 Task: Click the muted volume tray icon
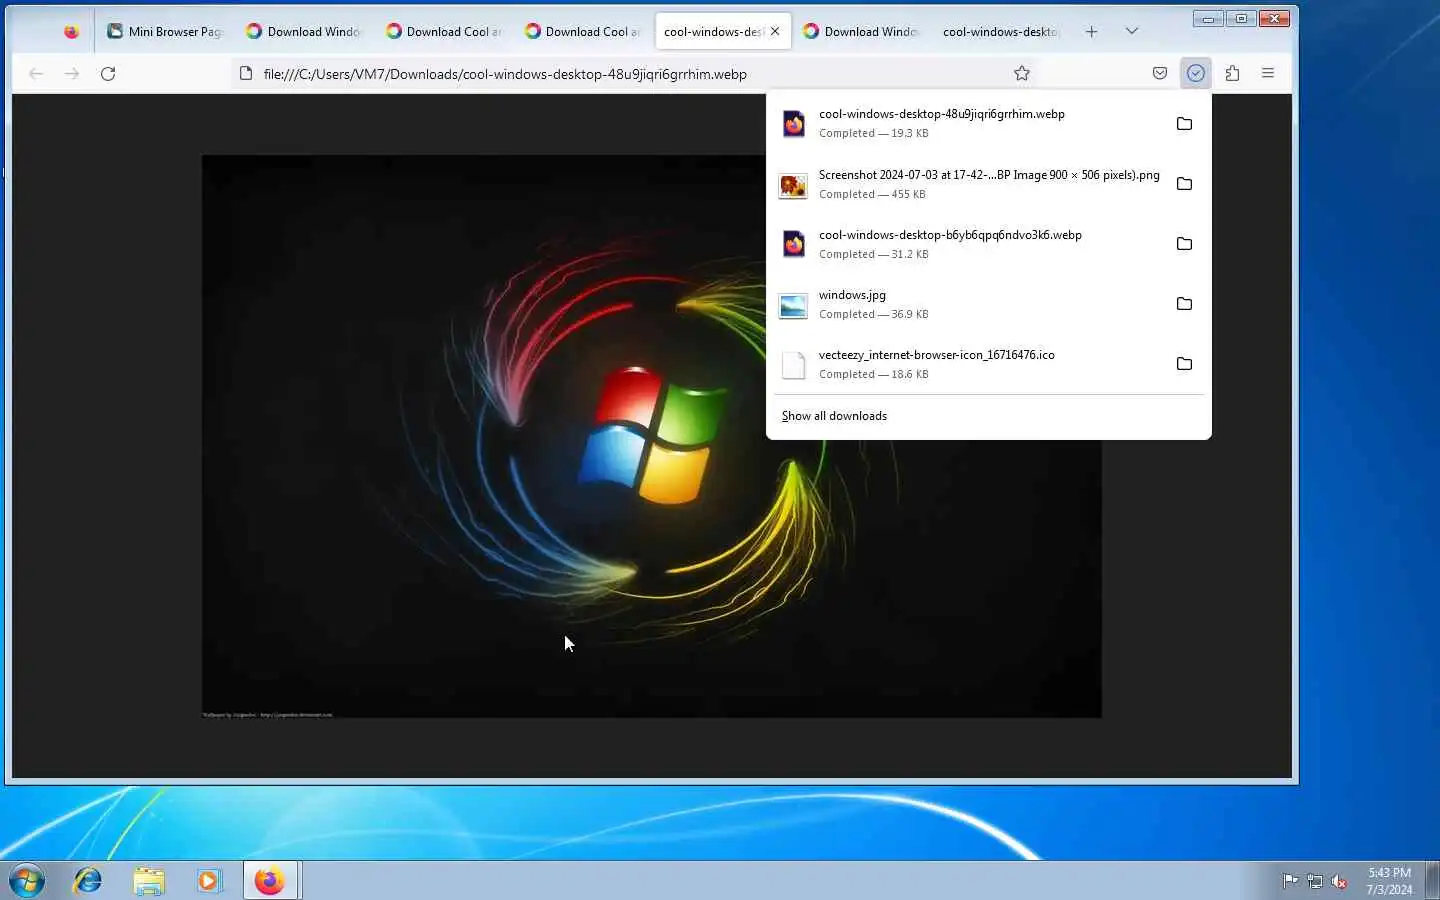(1339, 881)
